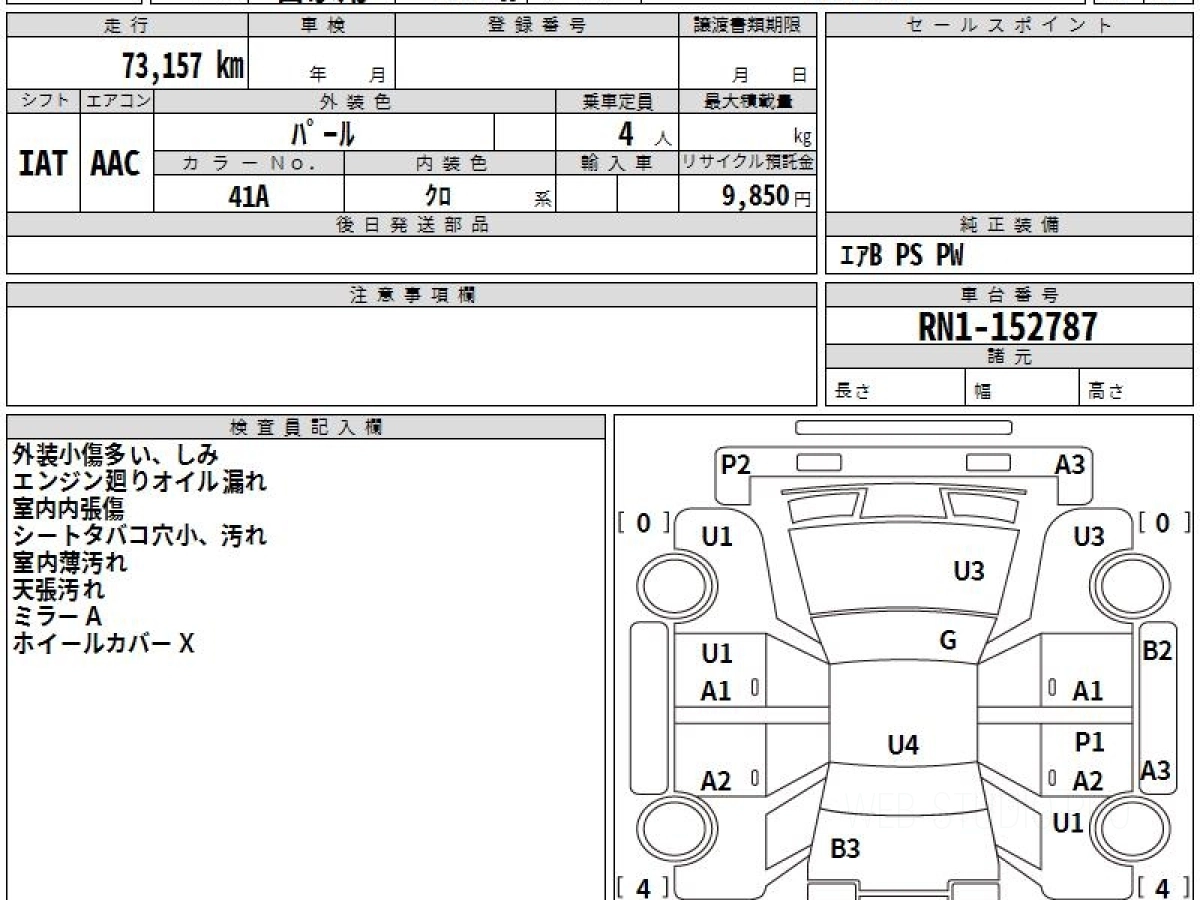Select the "走行" header cell
The width and height of the screenshot is (1200, 900).
pos(126,26)
